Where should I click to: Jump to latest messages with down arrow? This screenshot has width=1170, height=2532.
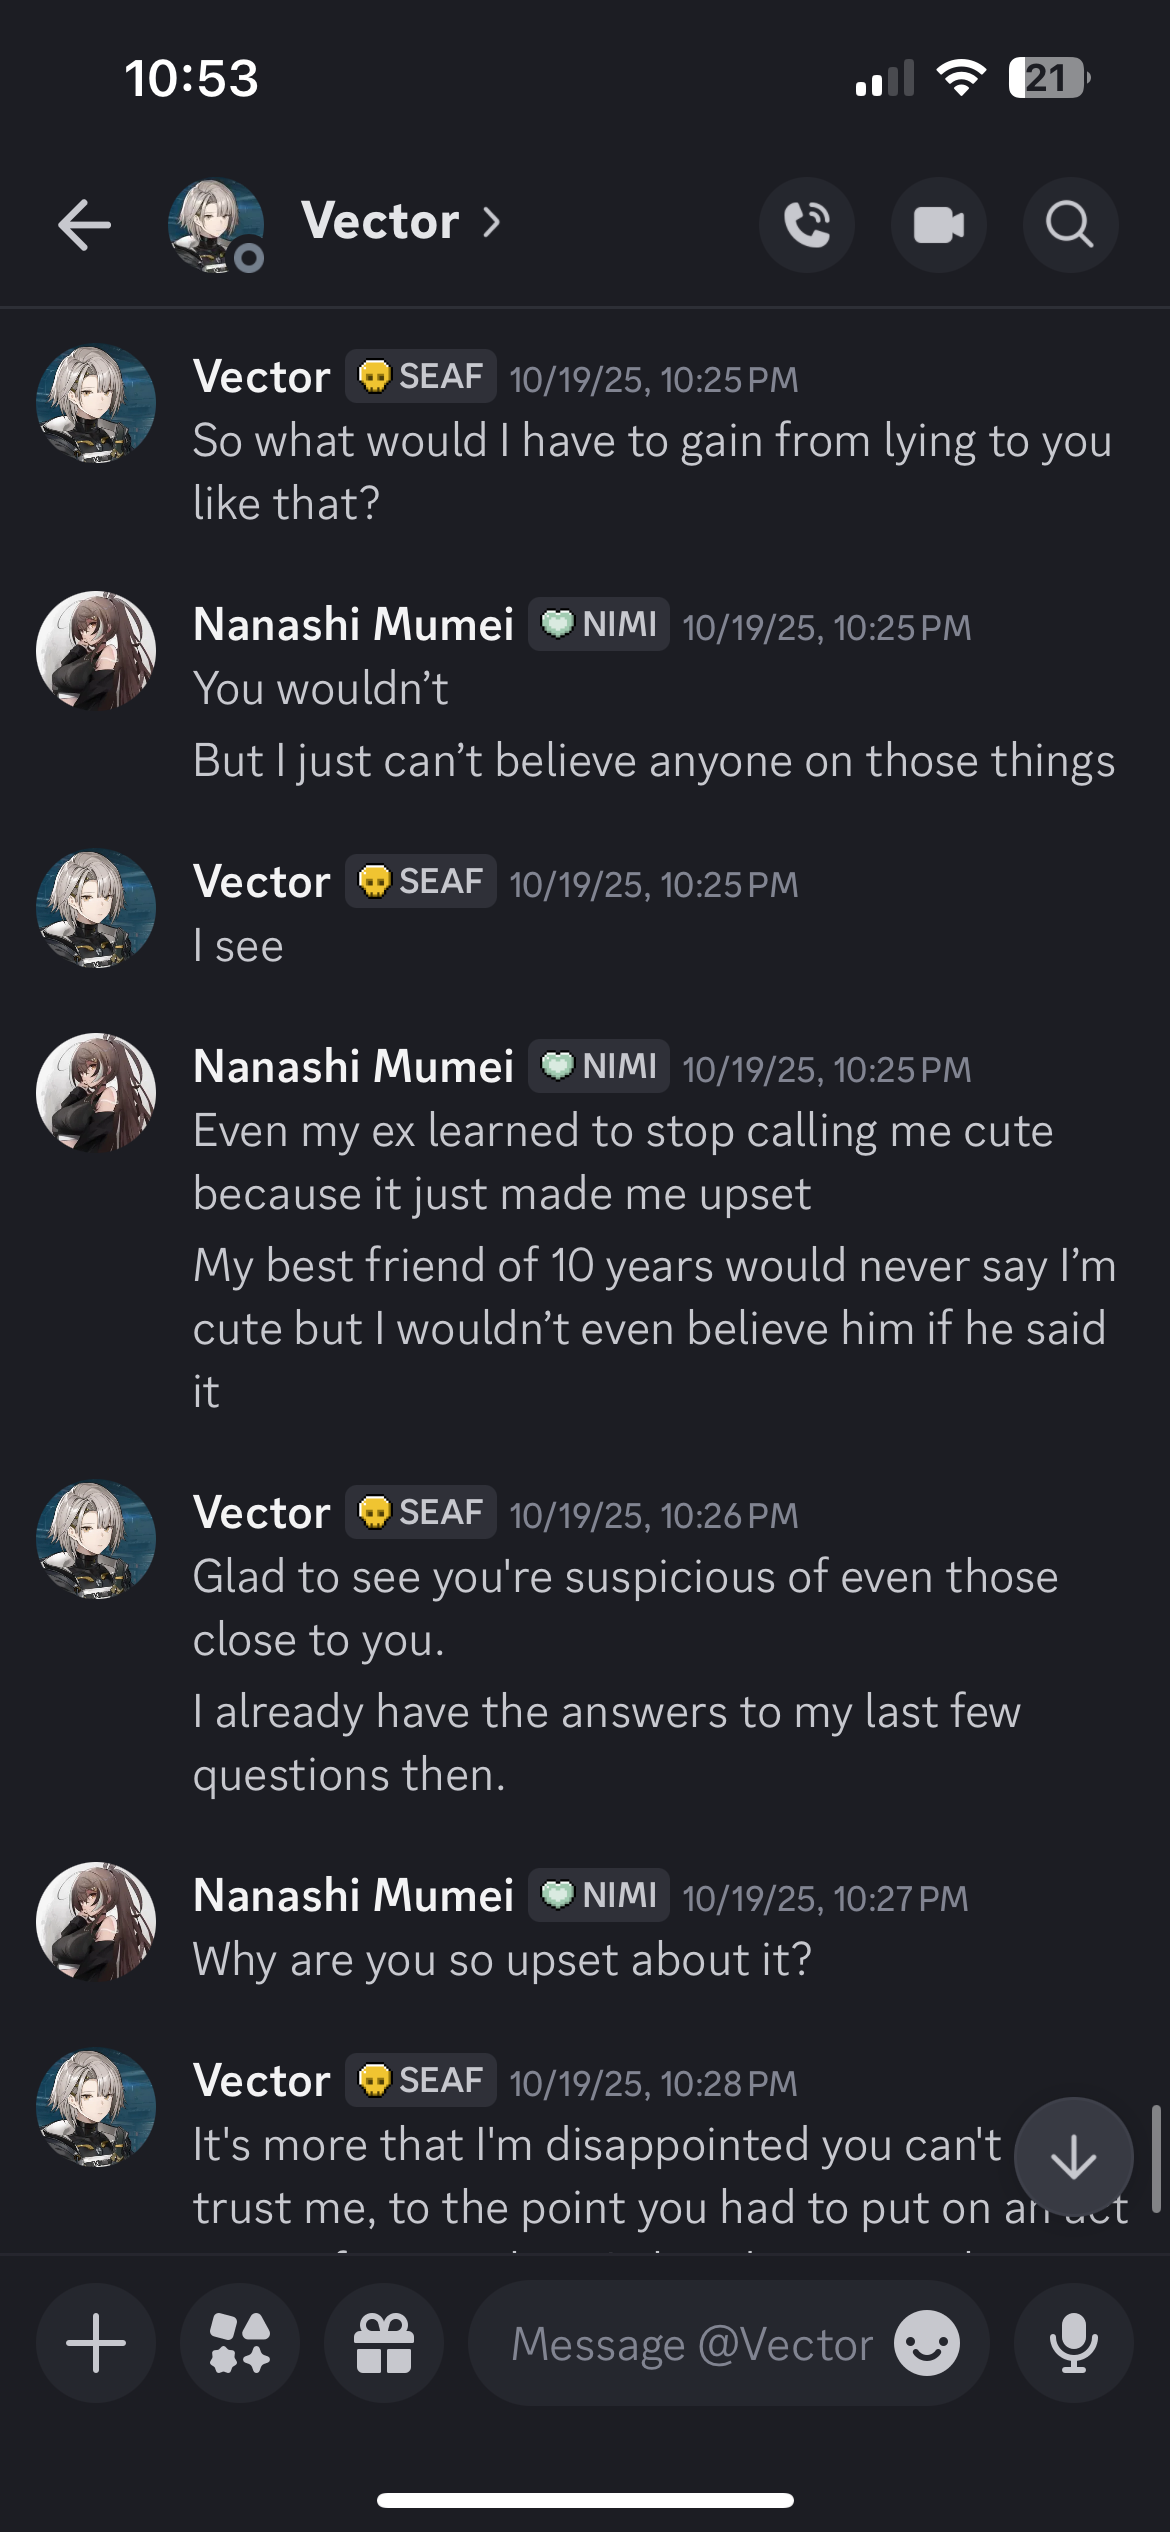click(x=1073, y=2157)
